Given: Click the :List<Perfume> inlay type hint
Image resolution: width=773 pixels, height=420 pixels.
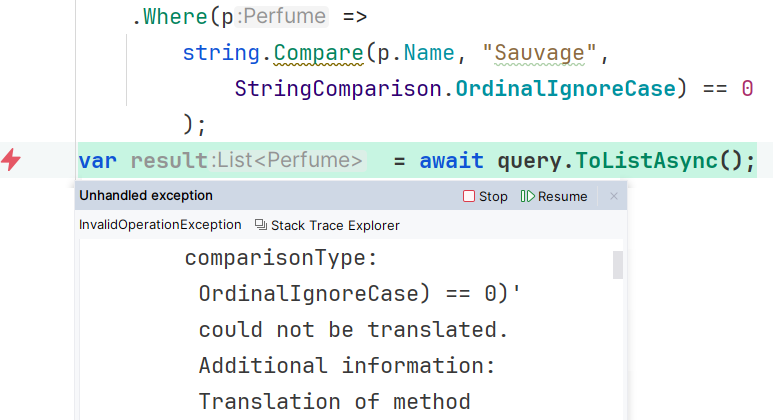Looking at the screenshot, I should 287,160.
